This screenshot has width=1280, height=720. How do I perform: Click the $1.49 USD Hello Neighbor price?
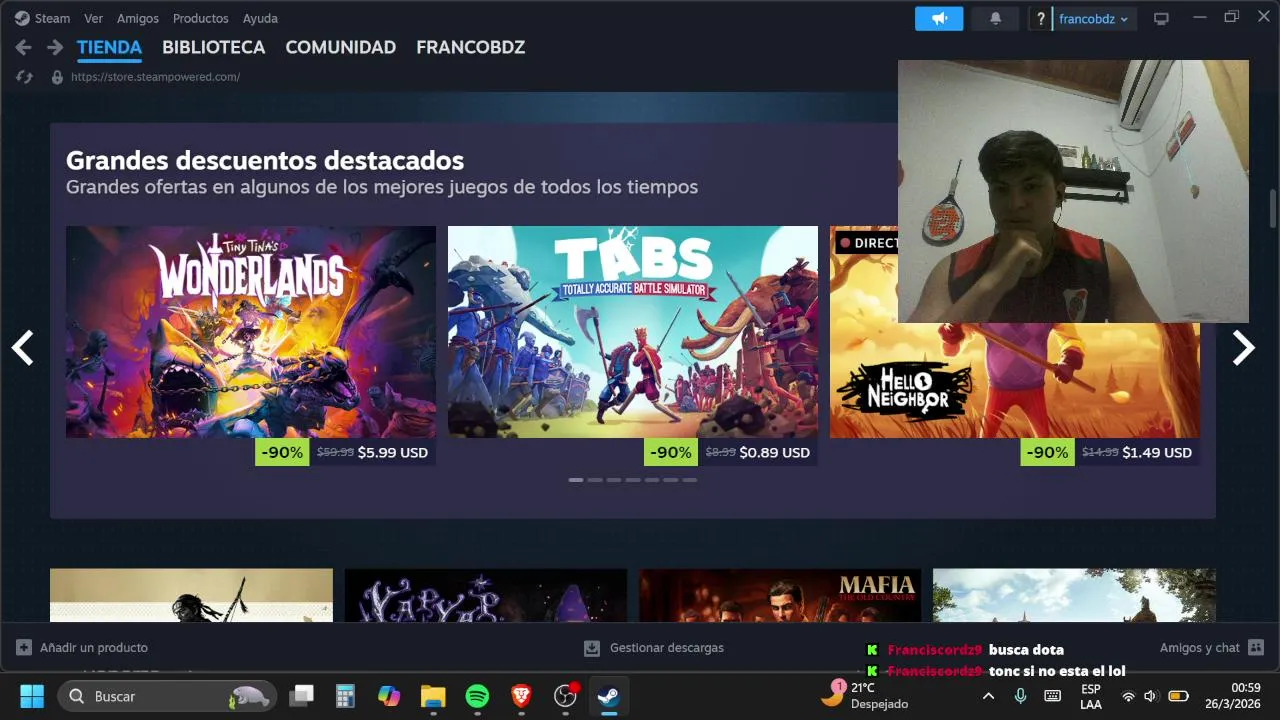click(x=1157, y=452)
